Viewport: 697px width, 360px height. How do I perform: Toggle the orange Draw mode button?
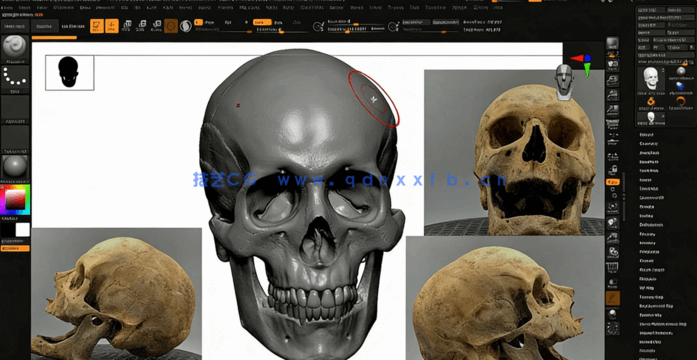[112, 26]
